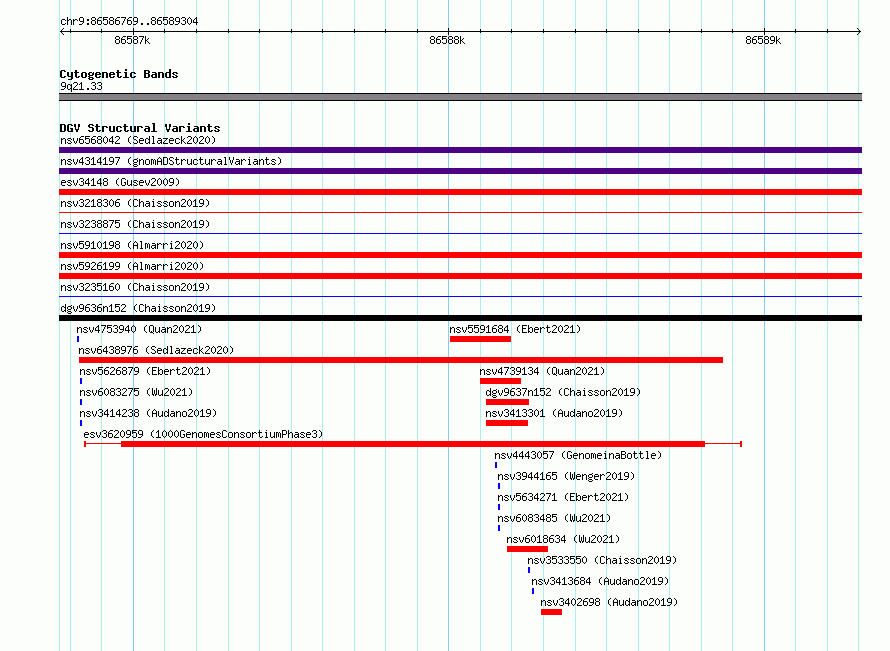Viewport: 890px width, 651px height.
Task: Click the purple bar under nsv6568042
Action: pyautogui.click(x=460, y=150)
